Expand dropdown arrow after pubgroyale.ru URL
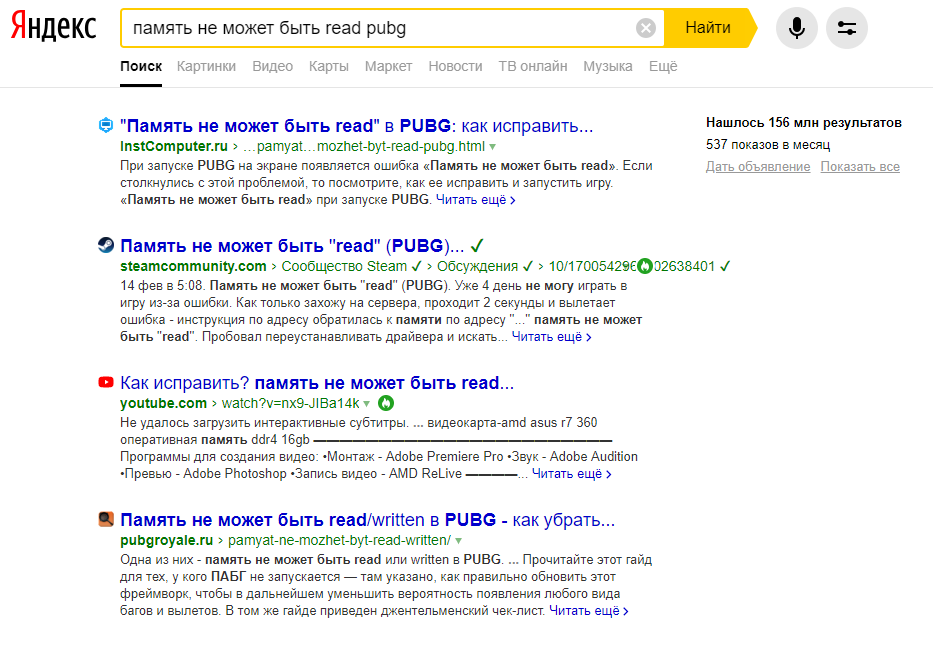 click(x=458, y=541)
